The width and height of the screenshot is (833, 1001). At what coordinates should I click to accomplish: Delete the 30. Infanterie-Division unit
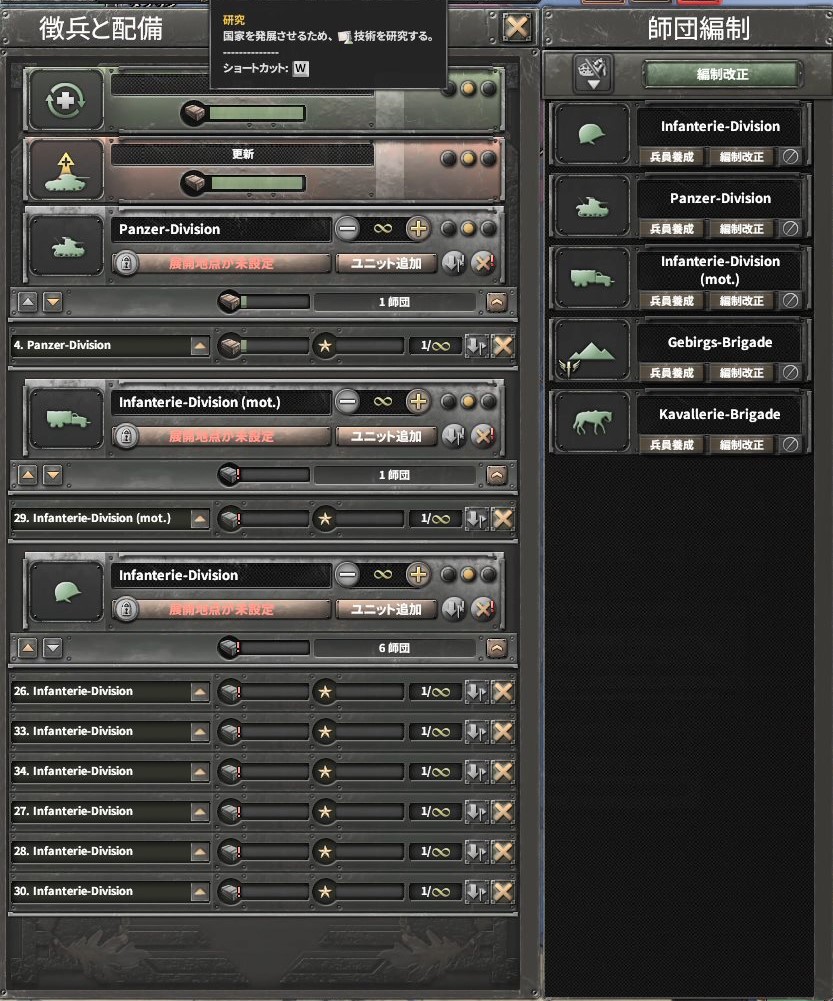[x=503, y=892]
